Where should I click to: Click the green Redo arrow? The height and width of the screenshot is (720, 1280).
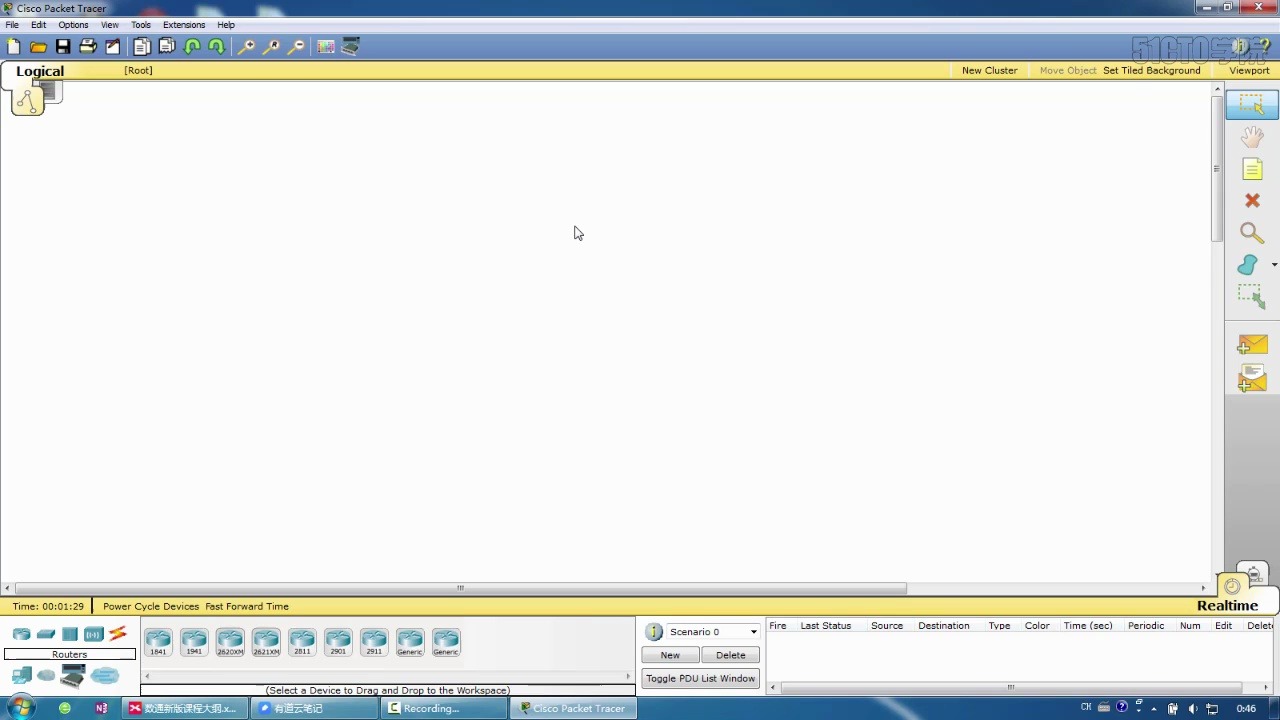tap(216, 47)
